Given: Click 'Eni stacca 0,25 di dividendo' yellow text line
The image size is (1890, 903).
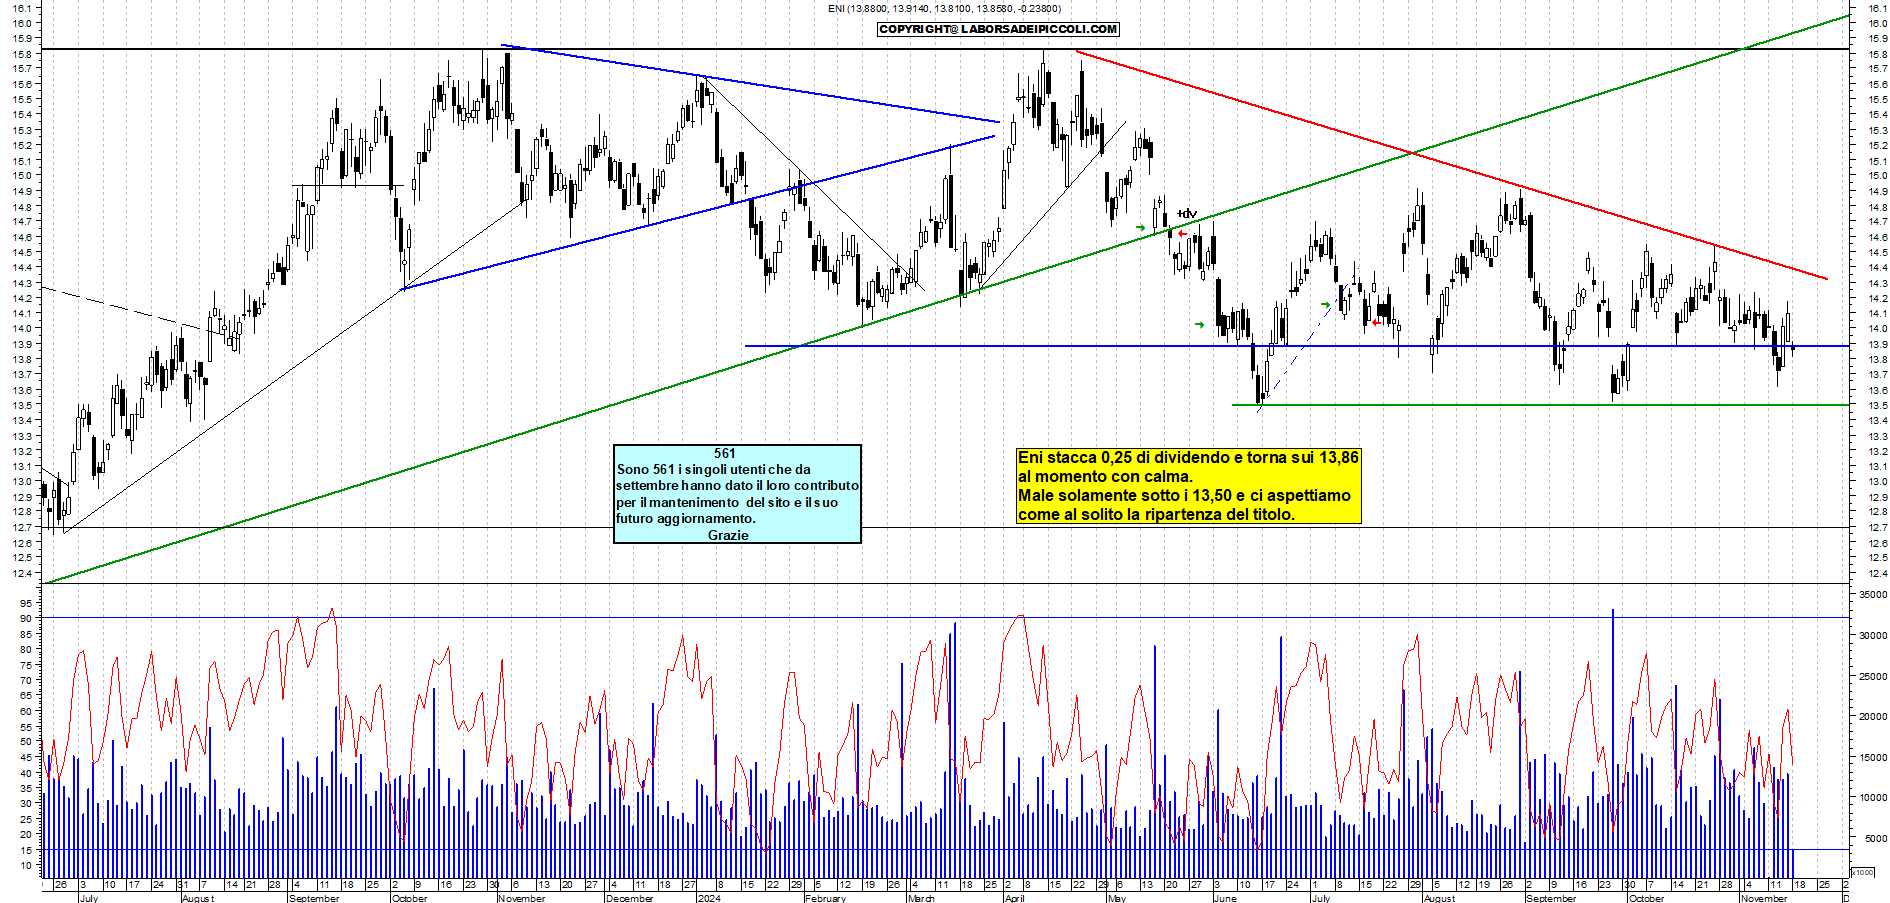Looking at the screenshot, I should (x=1188, y=457).
